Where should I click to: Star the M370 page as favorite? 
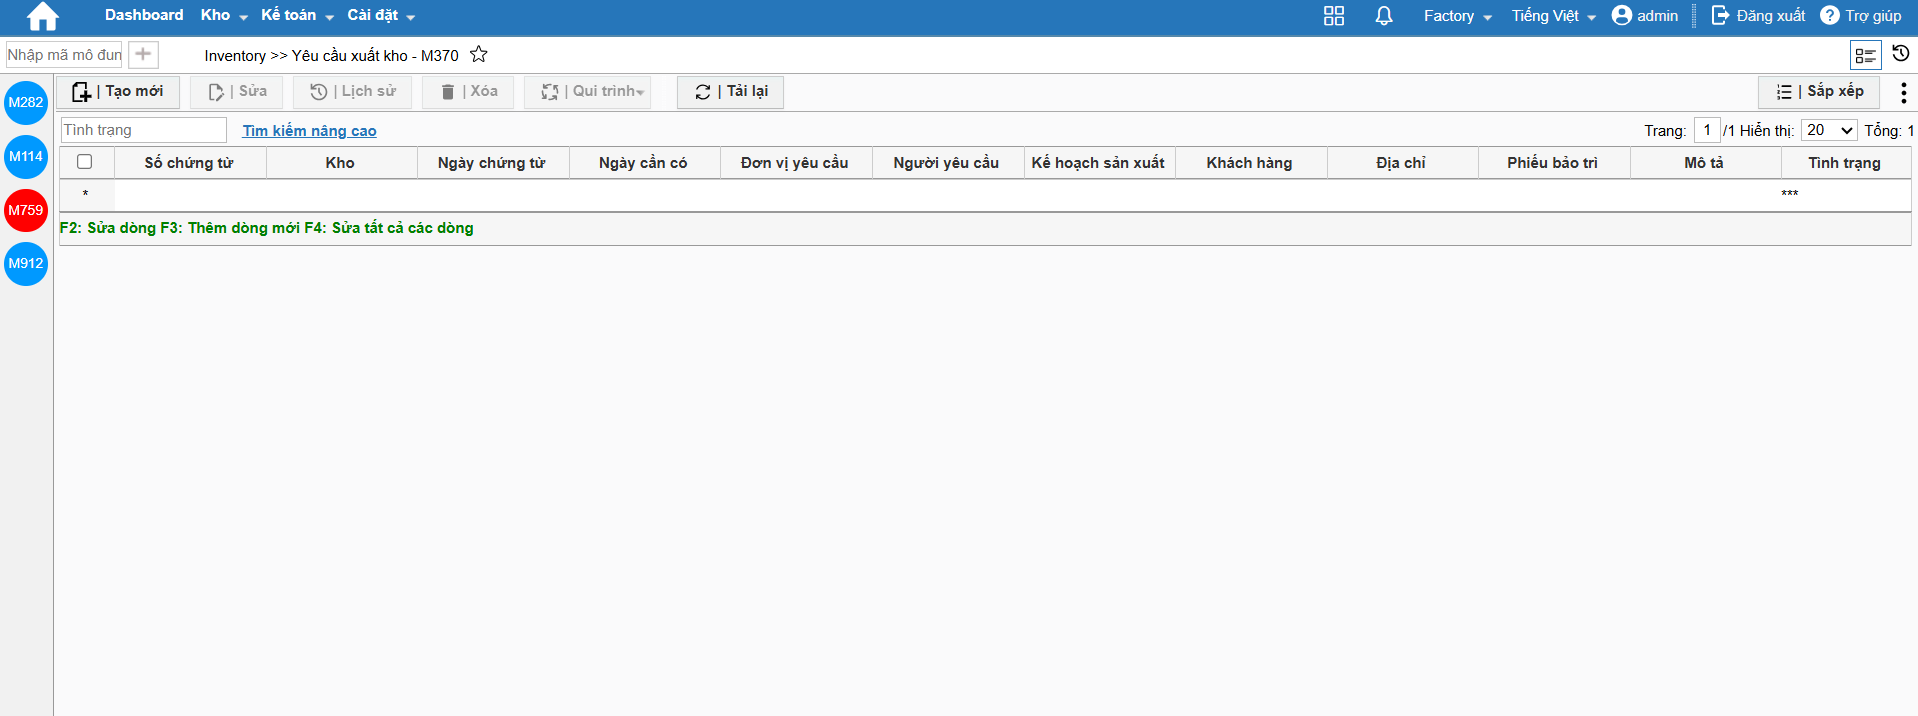[x=479, y=54]
